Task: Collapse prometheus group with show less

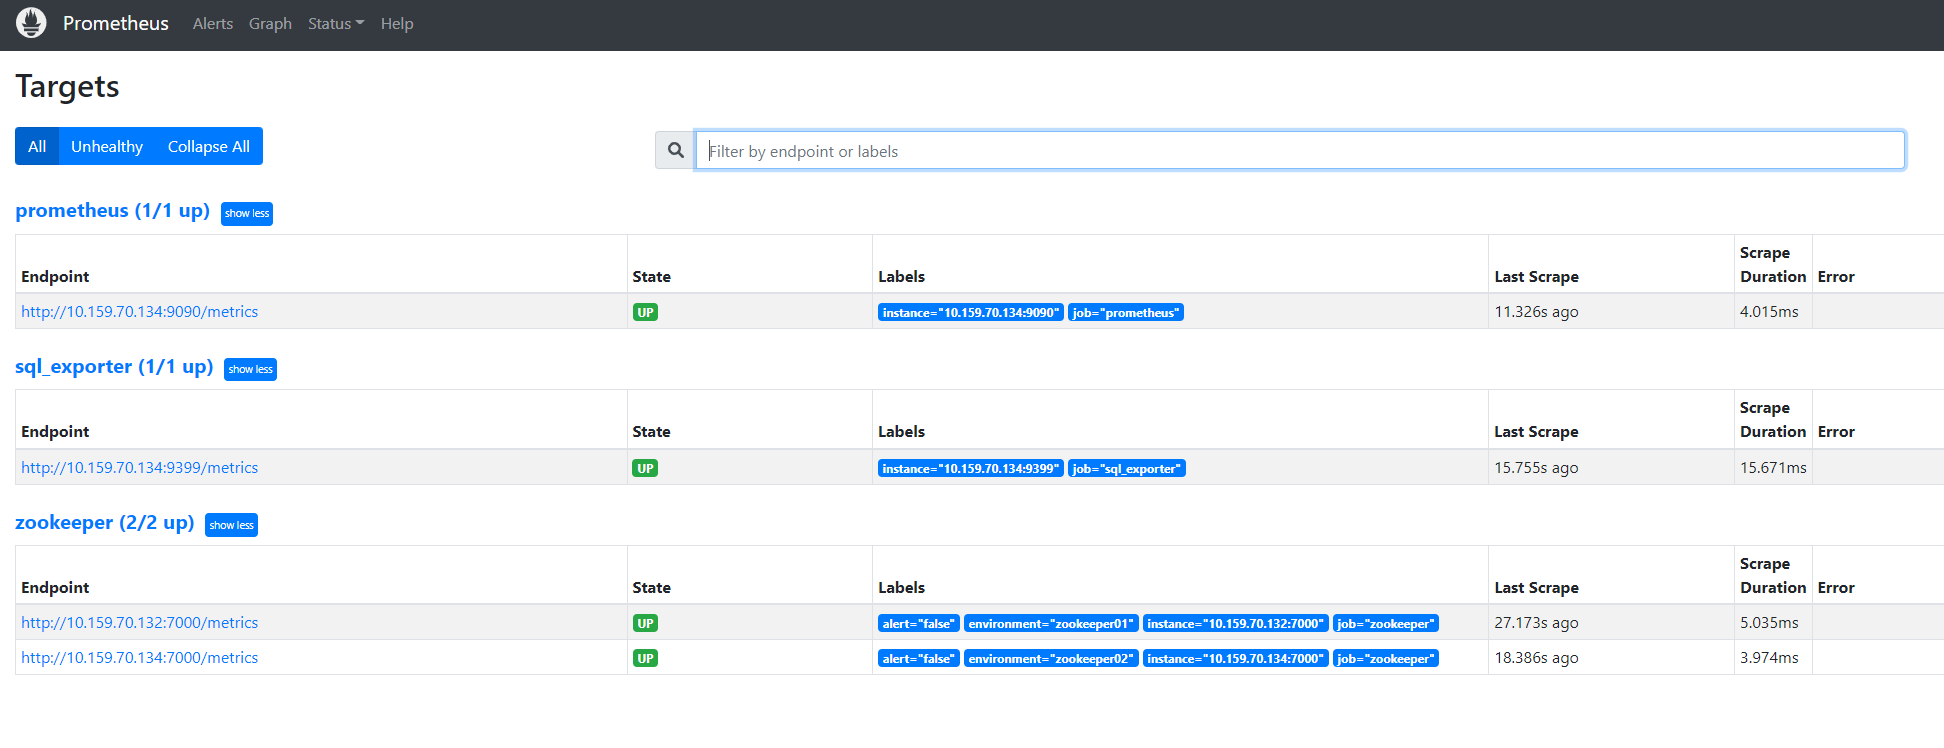Action: pyautogui.click(x=246, y=213)
